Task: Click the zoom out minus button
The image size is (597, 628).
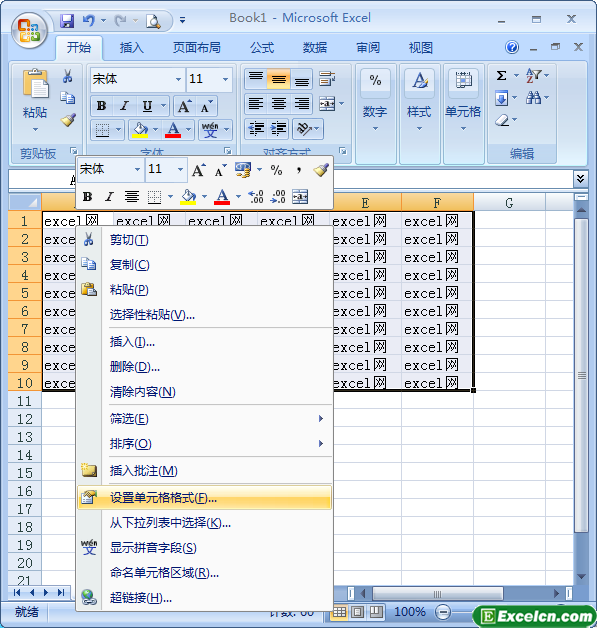Action: (443, 612)
